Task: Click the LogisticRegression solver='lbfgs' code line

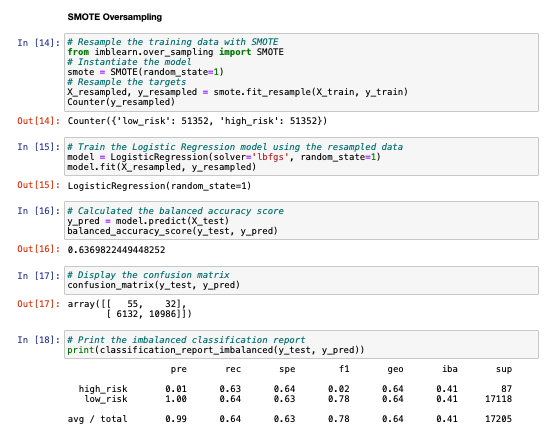Action: click(x=224, y=157)
